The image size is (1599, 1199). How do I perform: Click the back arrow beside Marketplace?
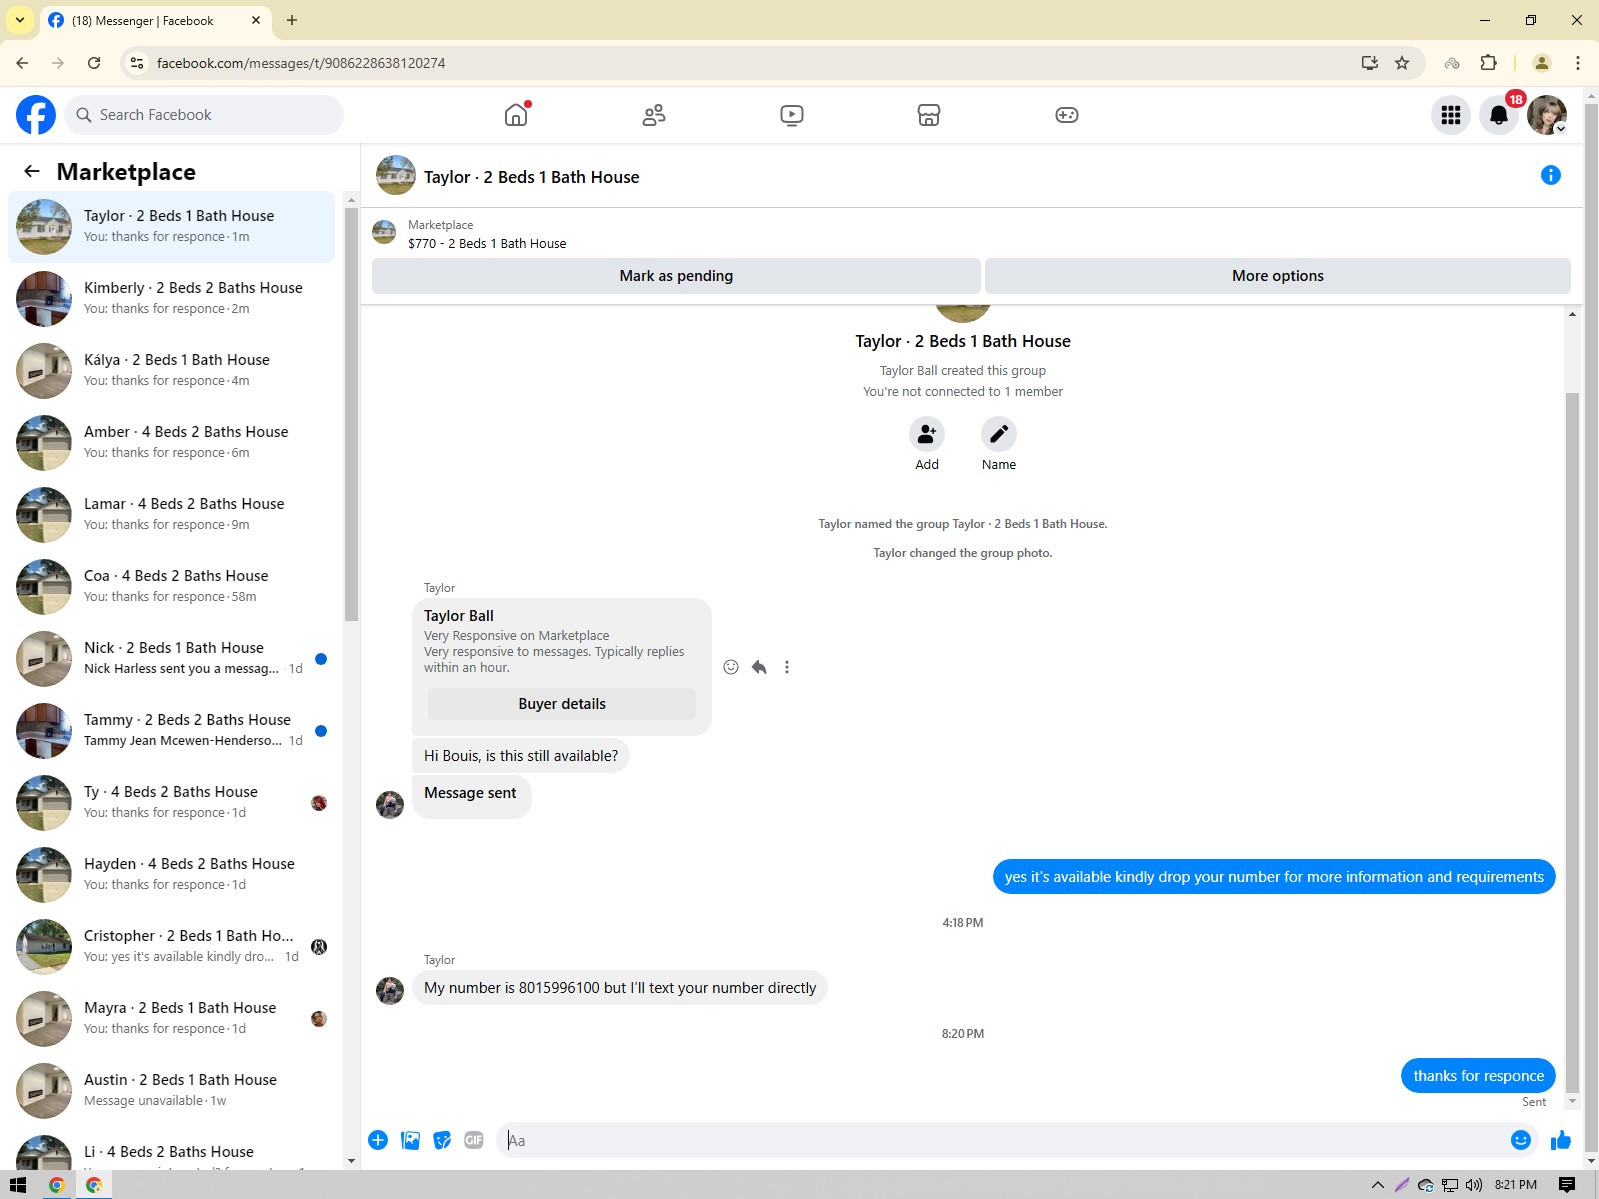coord(32,171)
